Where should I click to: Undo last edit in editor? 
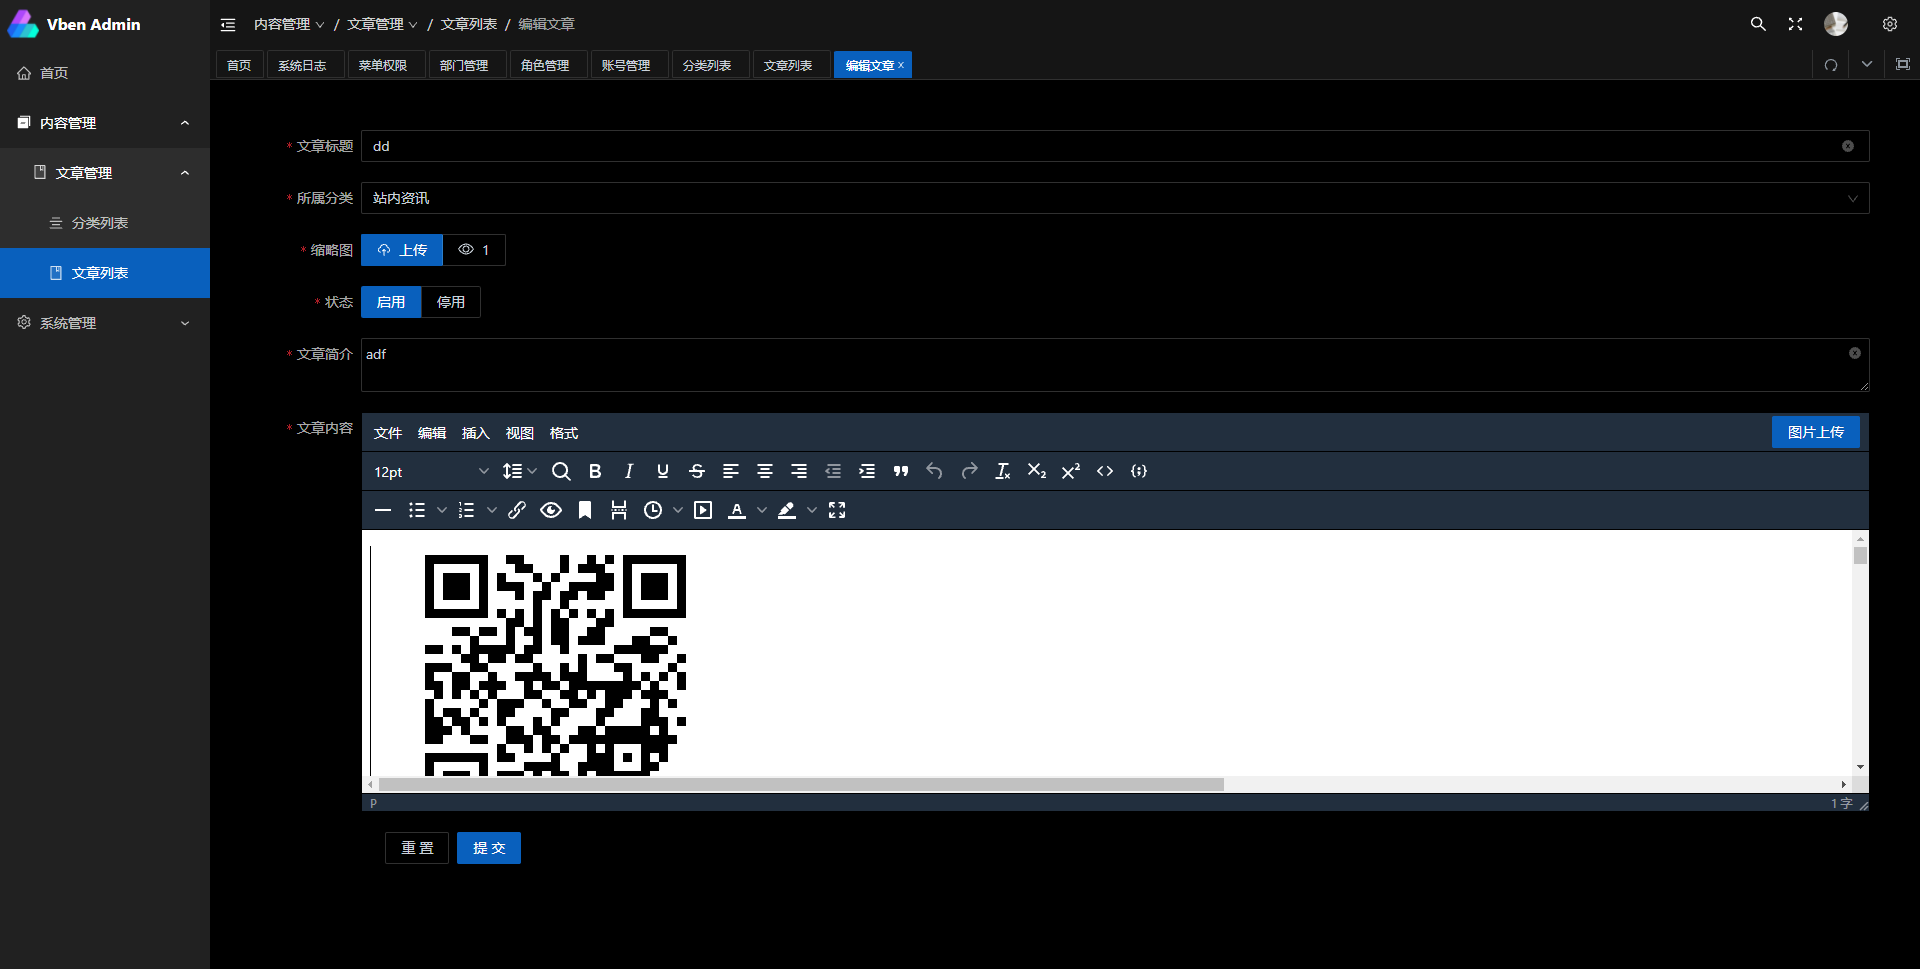[935, 471]
